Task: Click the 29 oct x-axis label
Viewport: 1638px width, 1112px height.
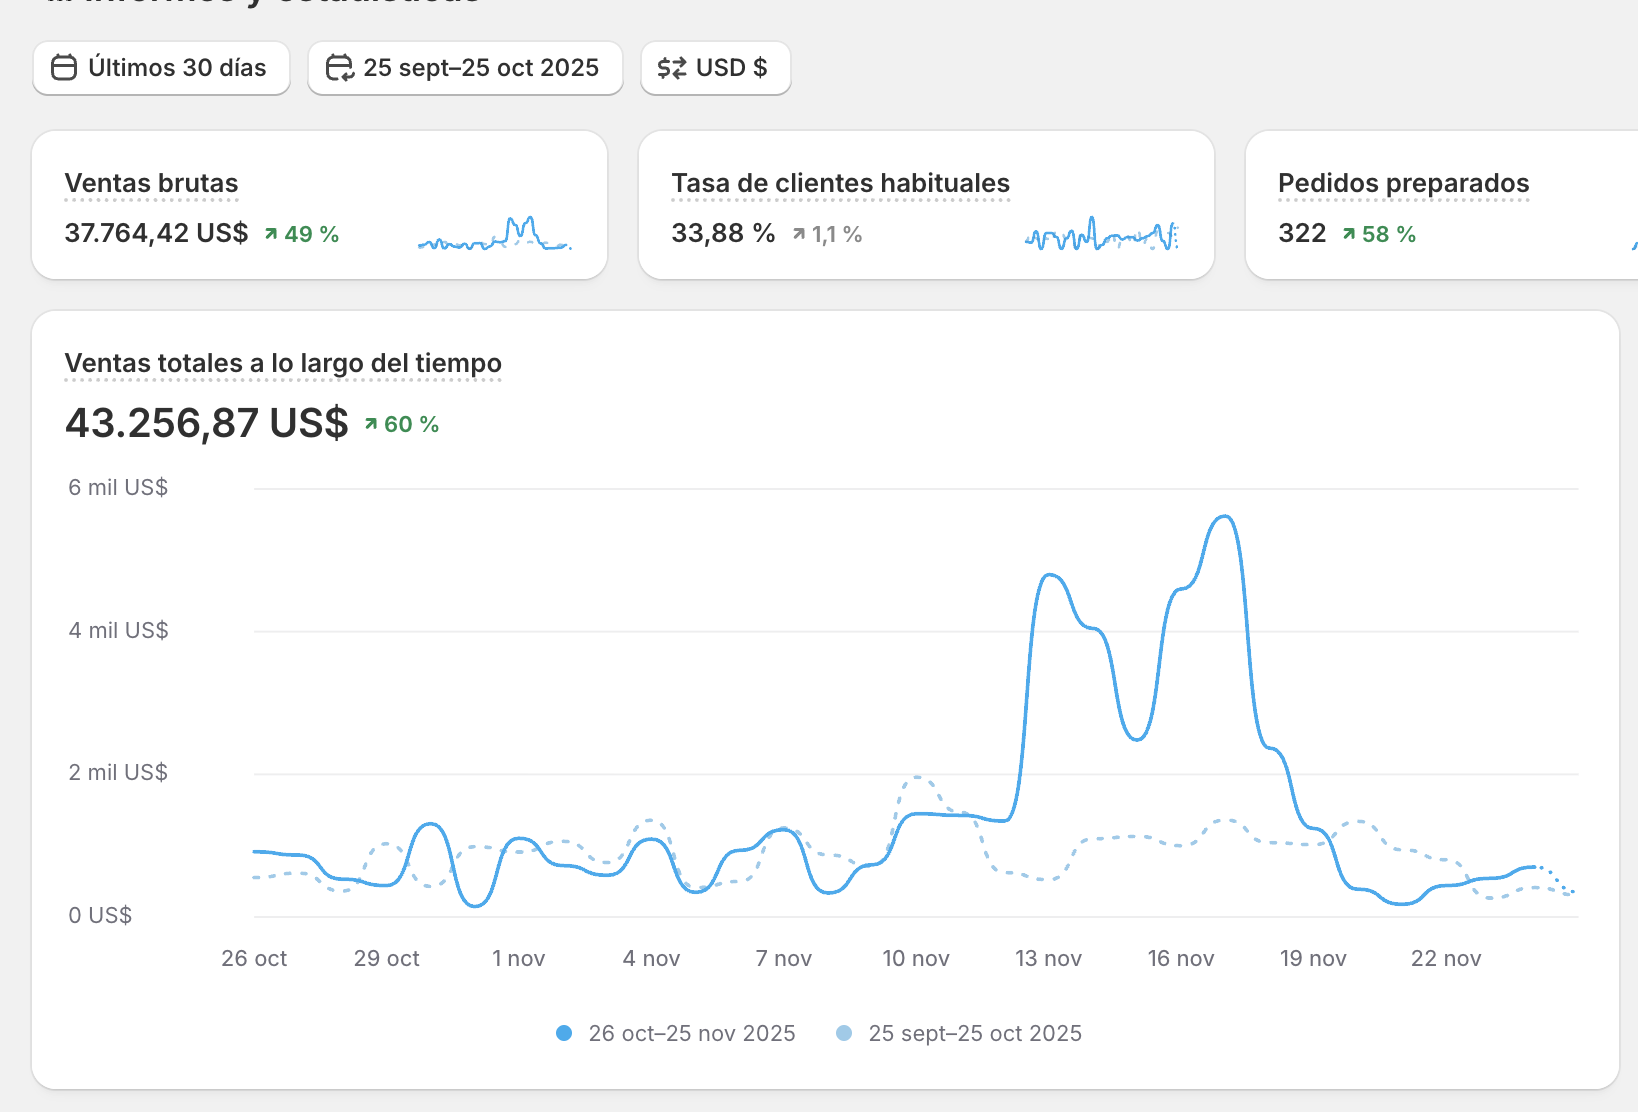Action: pyautogui.click(x=386, y=958)
